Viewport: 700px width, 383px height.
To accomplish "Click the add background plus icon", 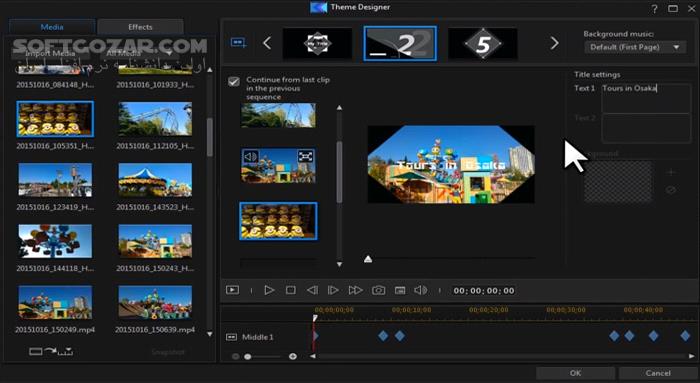I will [x=671, y=172].
